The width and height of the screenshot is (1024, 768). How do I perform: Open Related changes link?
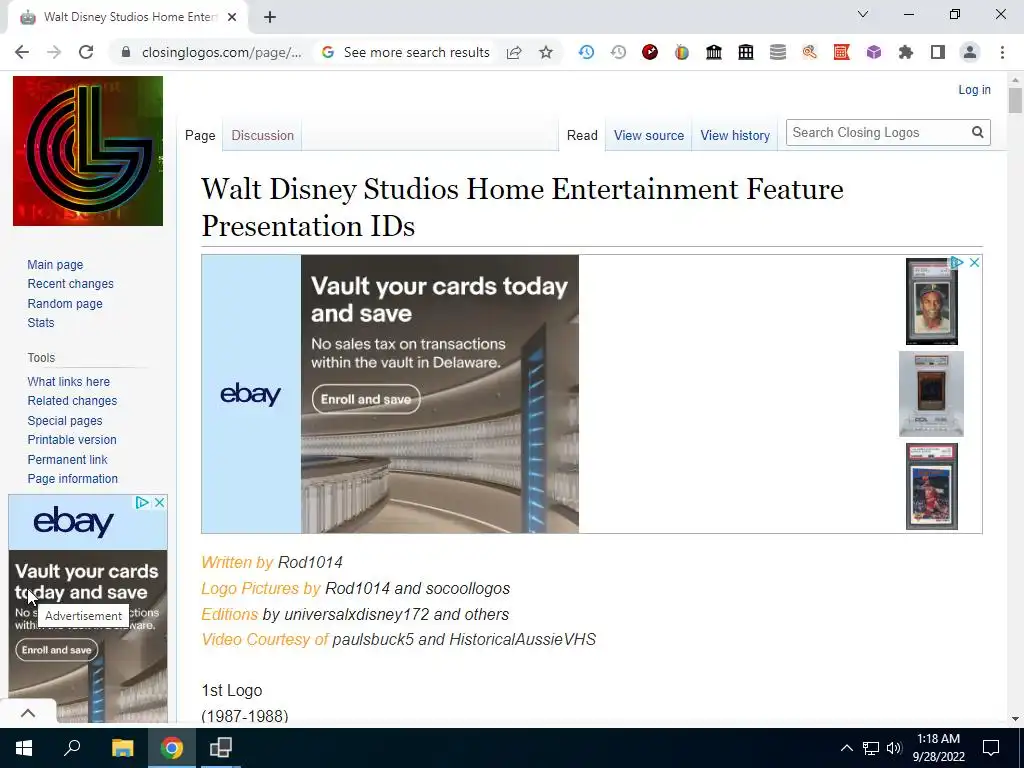point(72,401)
